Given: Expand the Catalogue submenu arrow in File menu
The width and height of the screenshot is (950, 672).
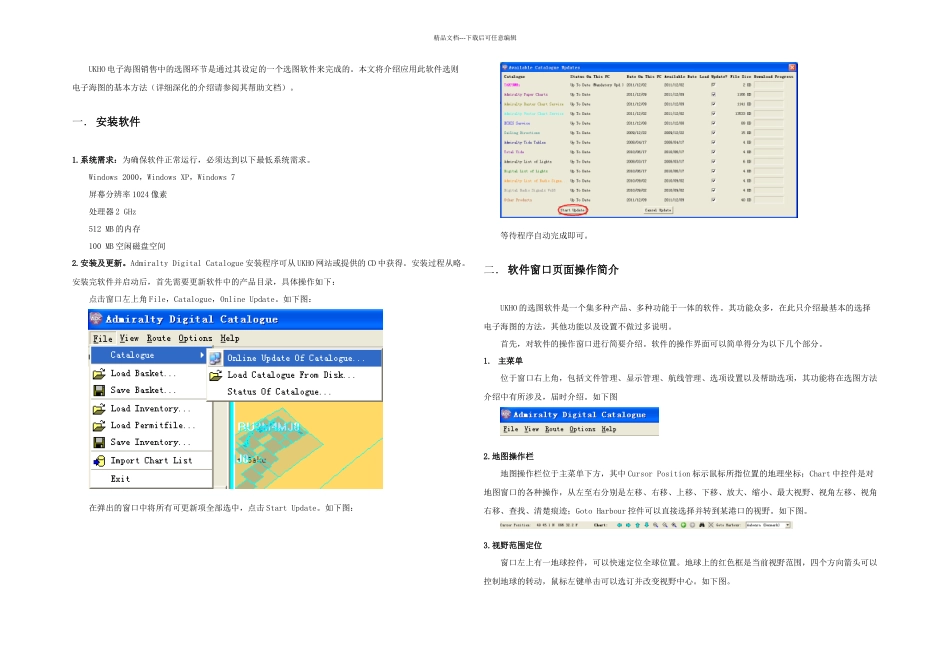Looking at the screenshot, I should (202, 355).
